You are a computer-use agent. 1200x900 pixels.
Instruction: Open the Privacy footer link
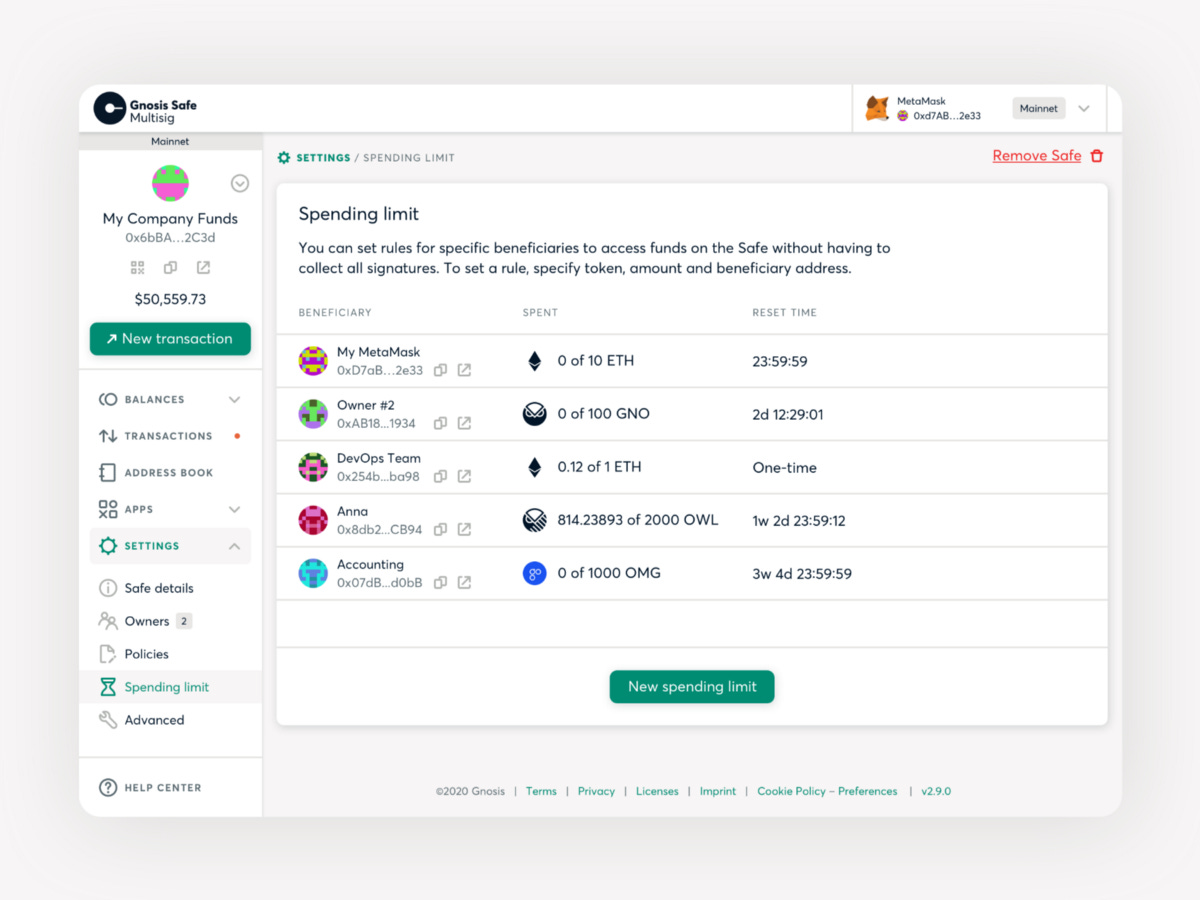coord(596,791)
